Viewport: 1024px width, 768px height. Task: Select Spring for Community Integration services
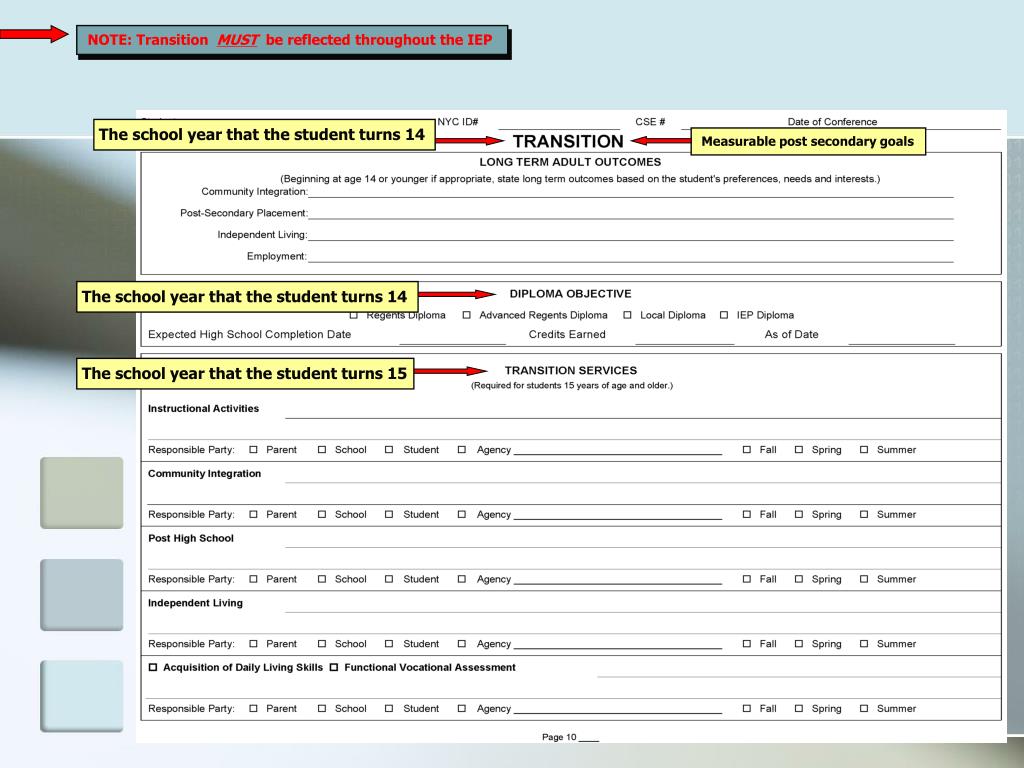(x=799, y=514)
